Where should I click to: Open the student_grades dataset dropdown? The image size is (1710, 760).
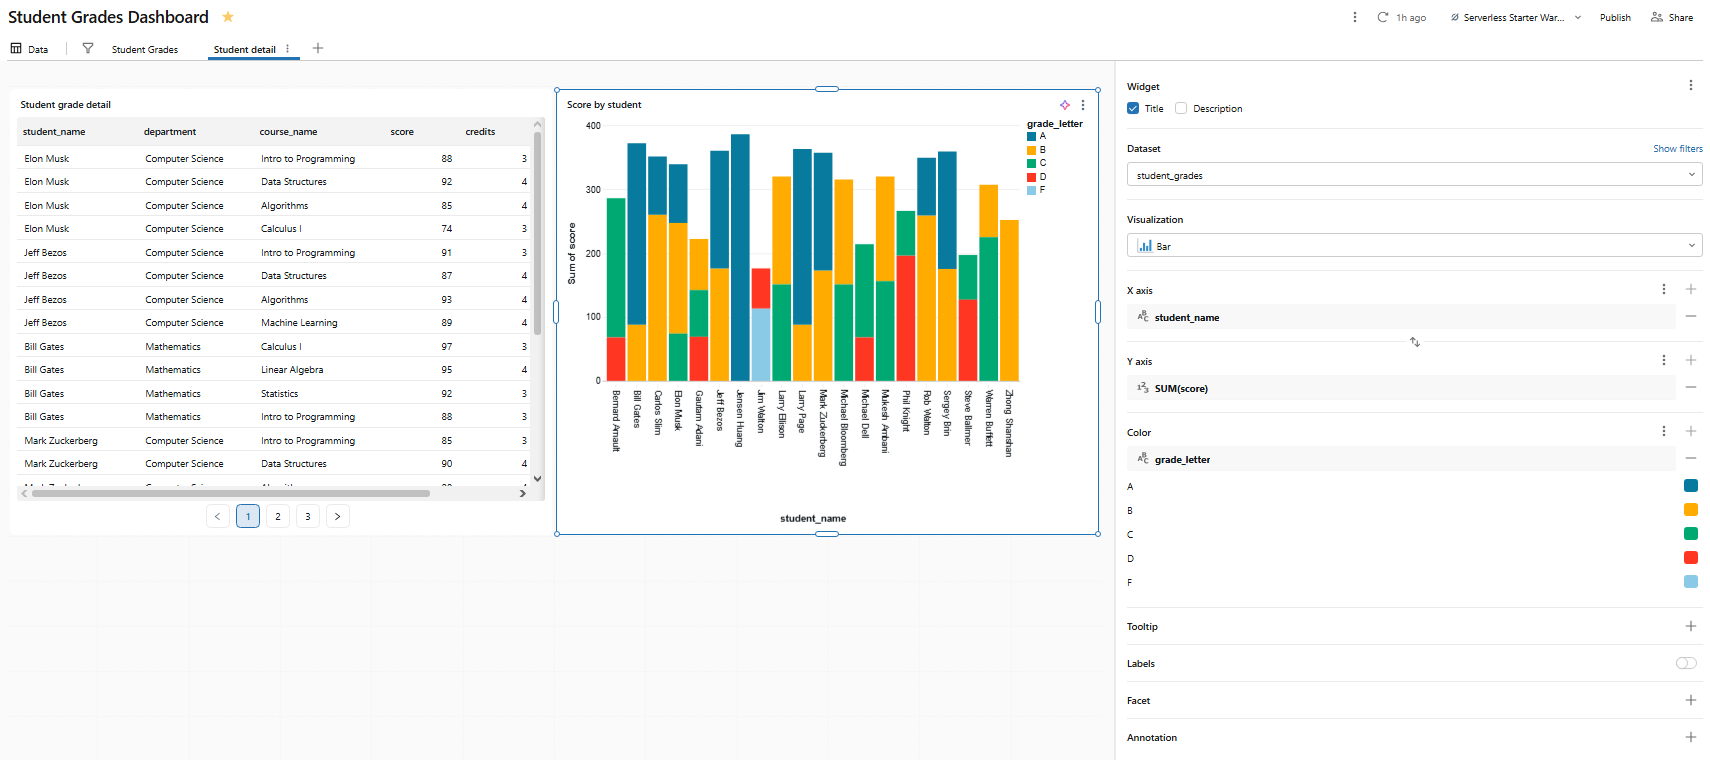tap(1414, 175)
